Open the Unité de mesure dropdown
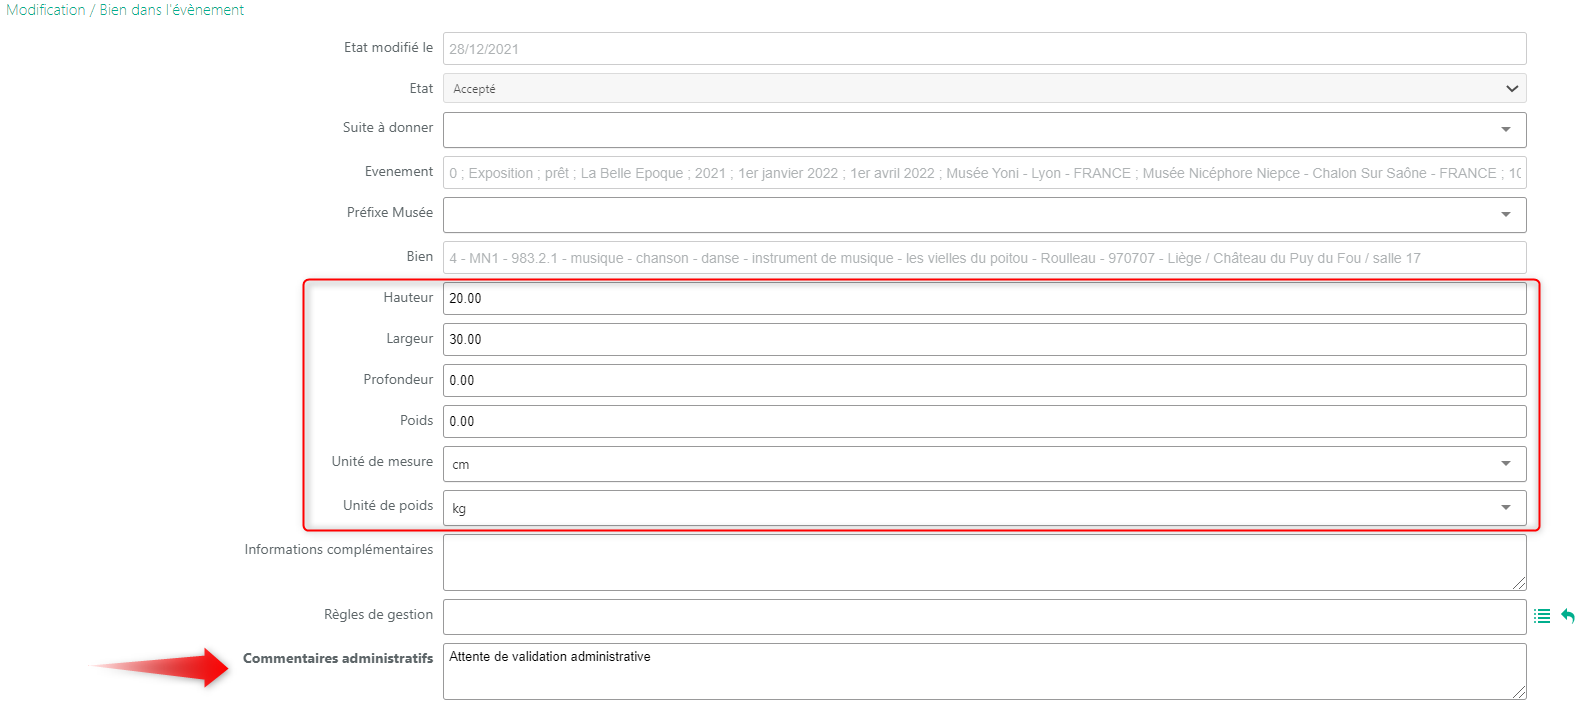This screenshot has width=1582, height=719. tap(984, 464)
